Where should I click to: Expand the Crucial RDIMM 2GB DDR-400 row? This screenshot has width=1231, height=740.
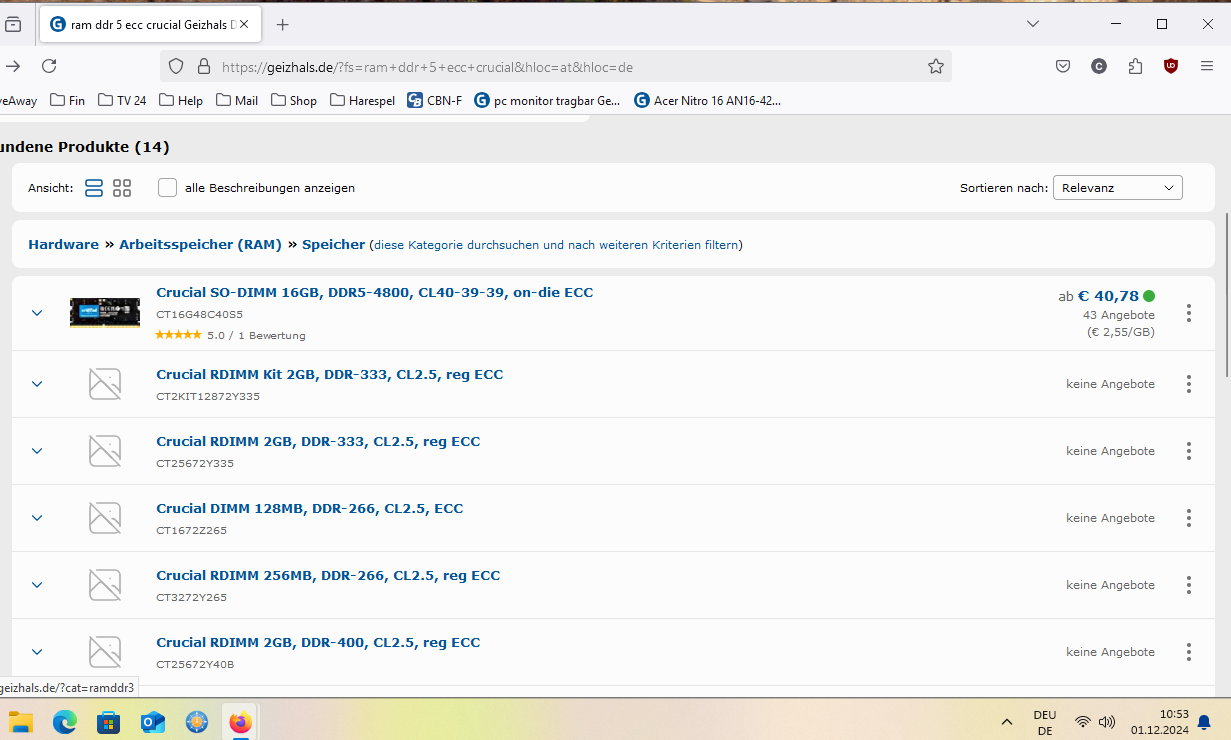[37, 652]
